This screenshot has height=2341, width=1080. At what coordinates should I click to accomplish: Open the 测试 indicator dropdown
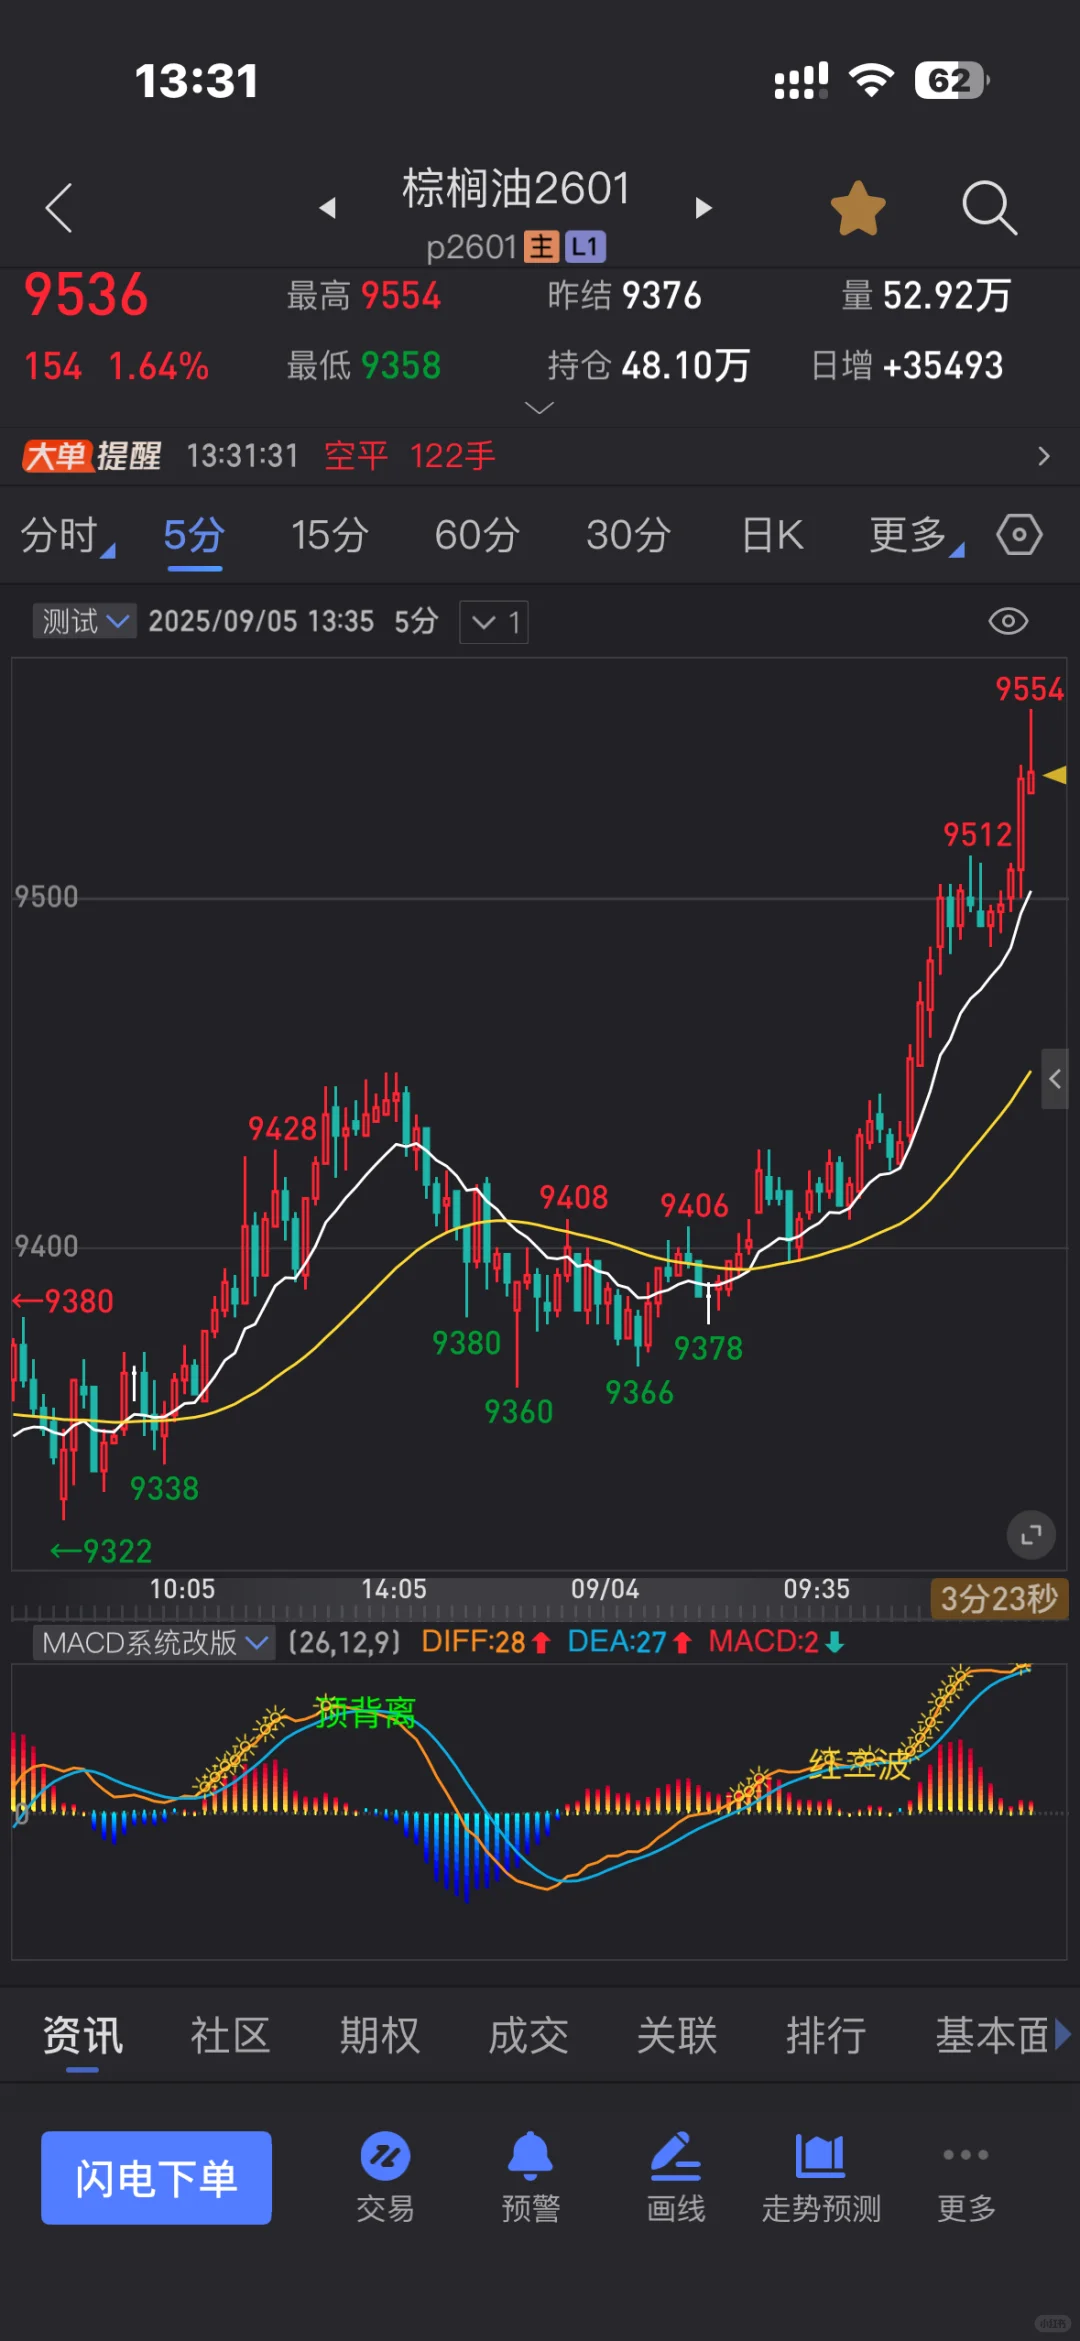pos(84,621)
